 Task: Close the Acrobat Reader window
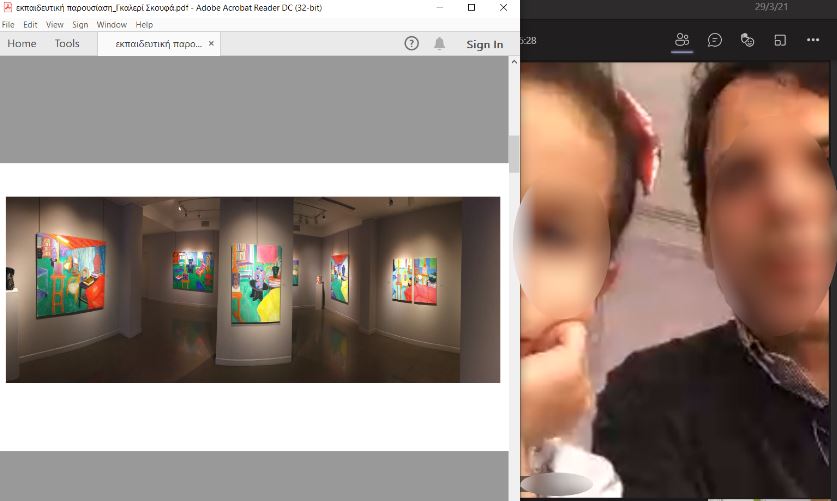pos(503,7)
